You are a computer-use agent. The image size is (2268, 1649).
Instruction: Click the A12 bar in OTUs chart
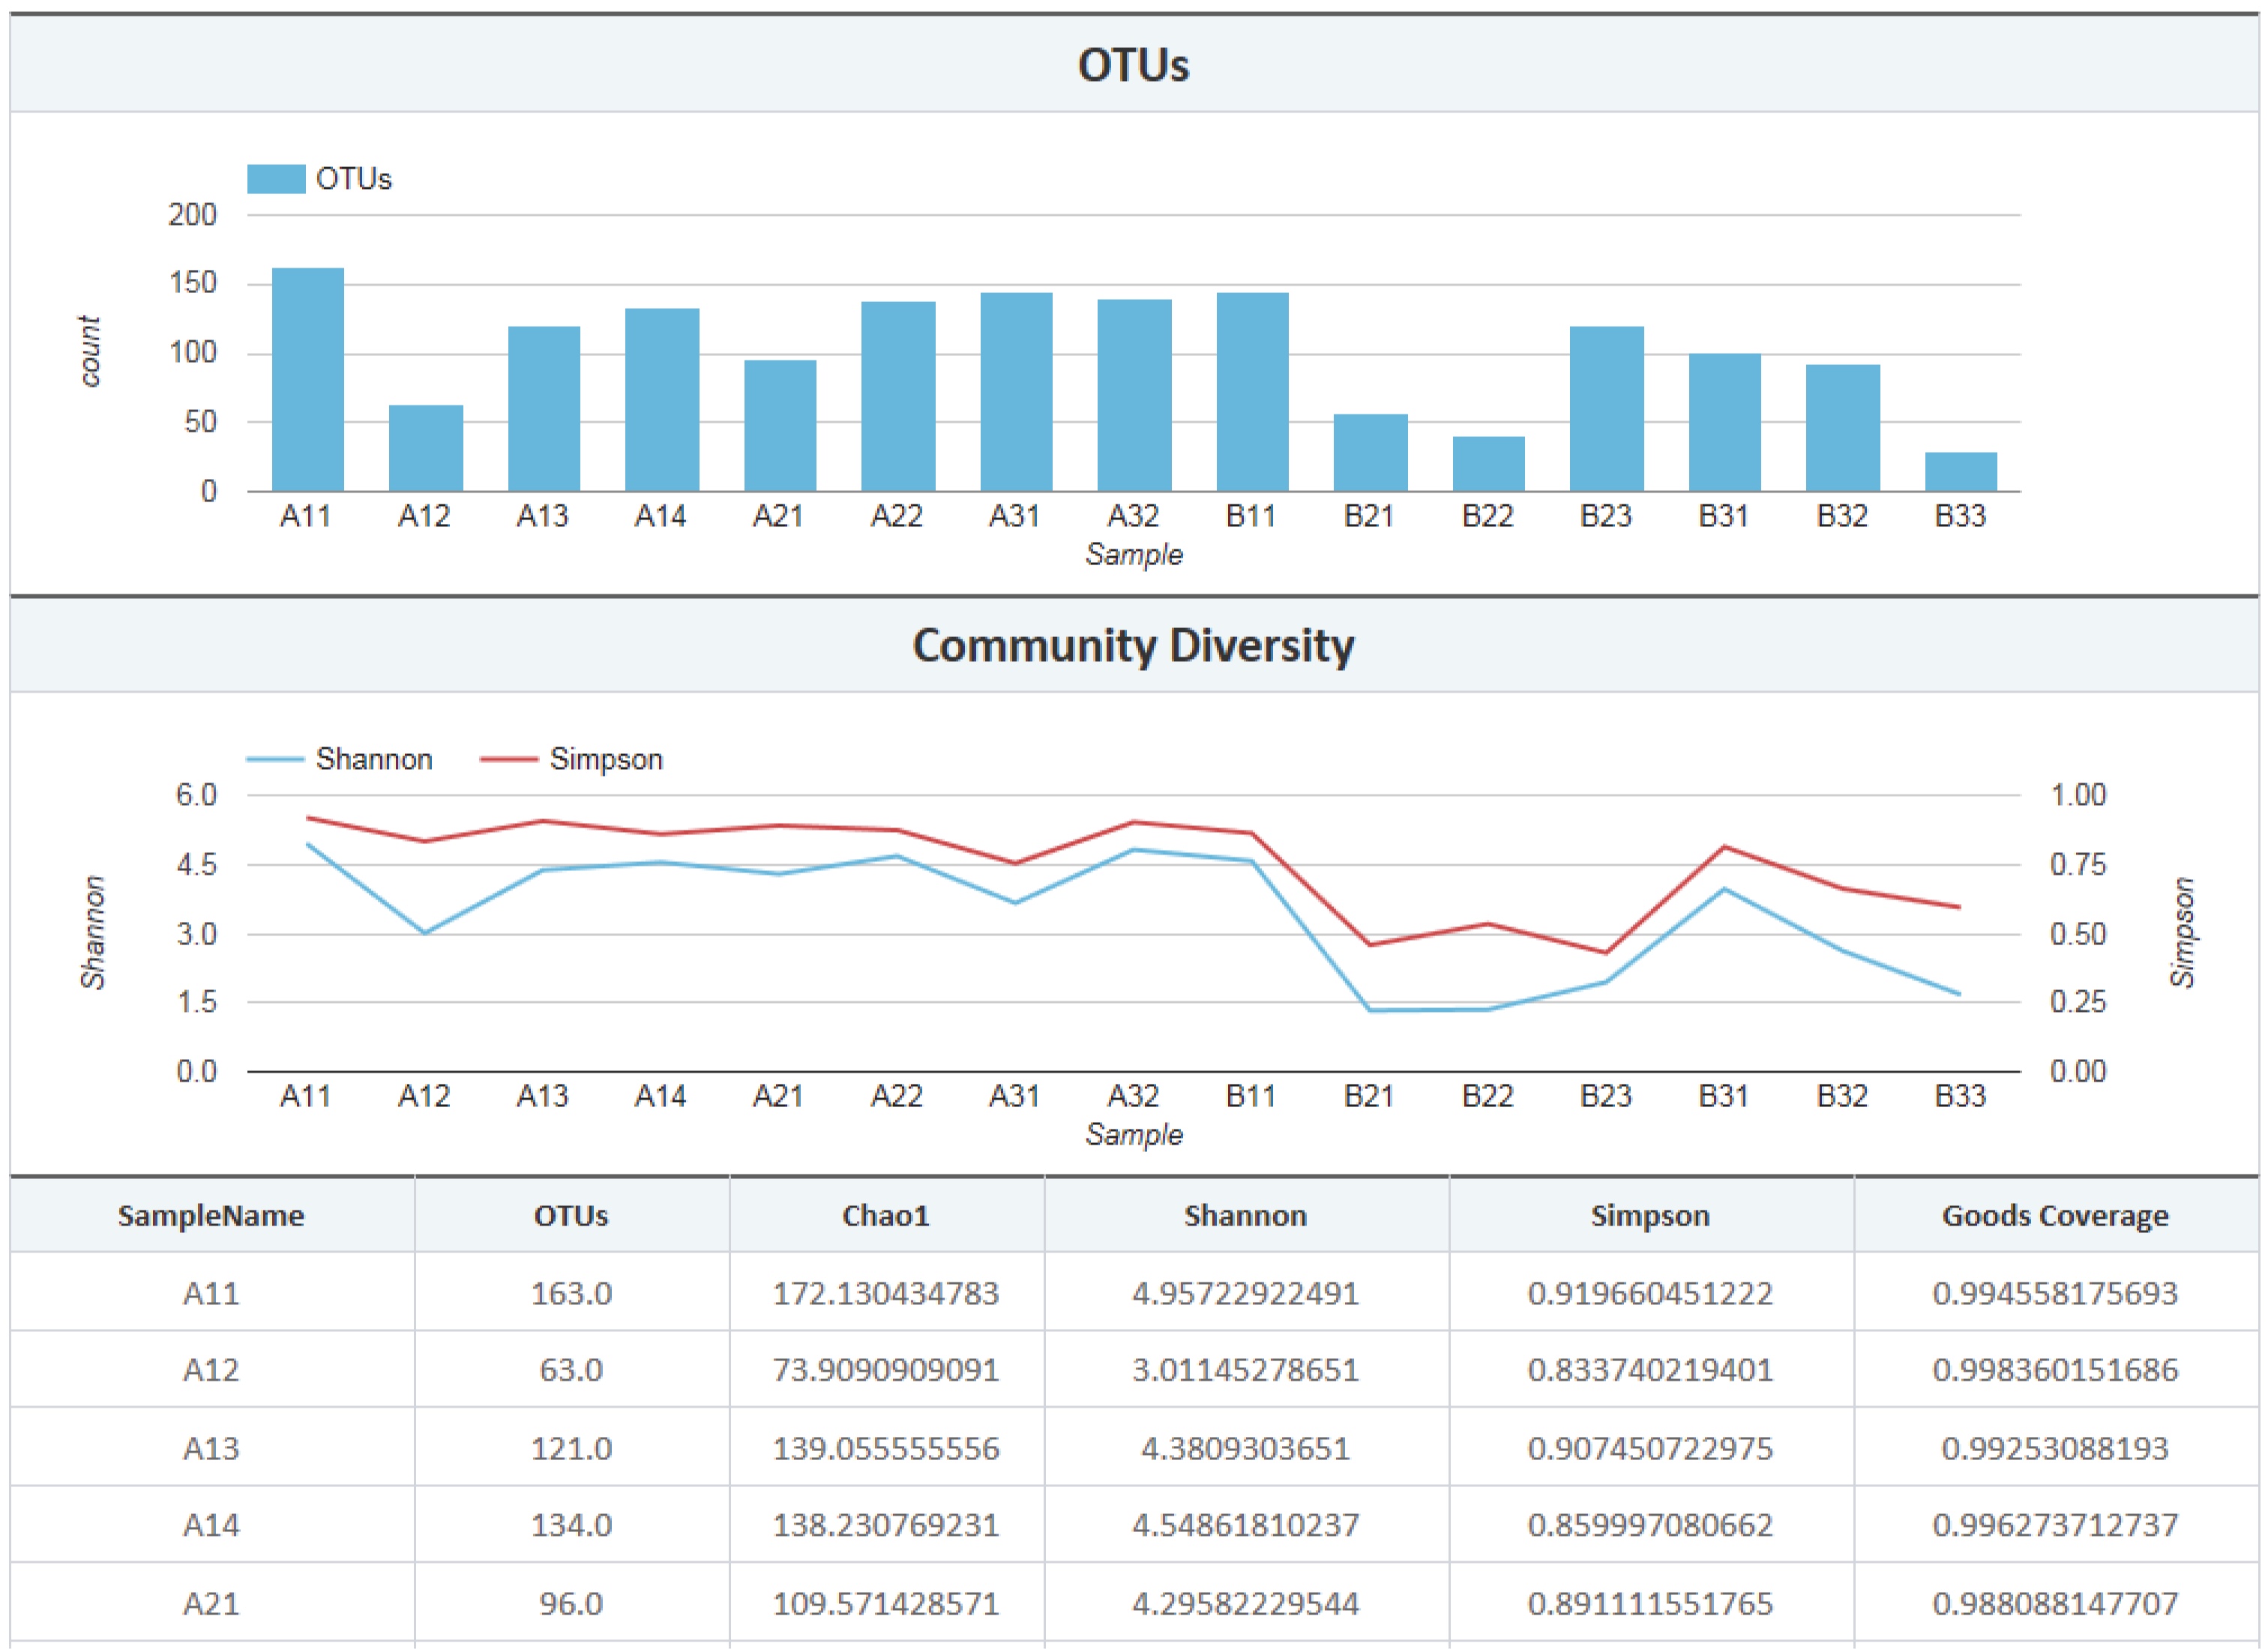pos(426,448)
